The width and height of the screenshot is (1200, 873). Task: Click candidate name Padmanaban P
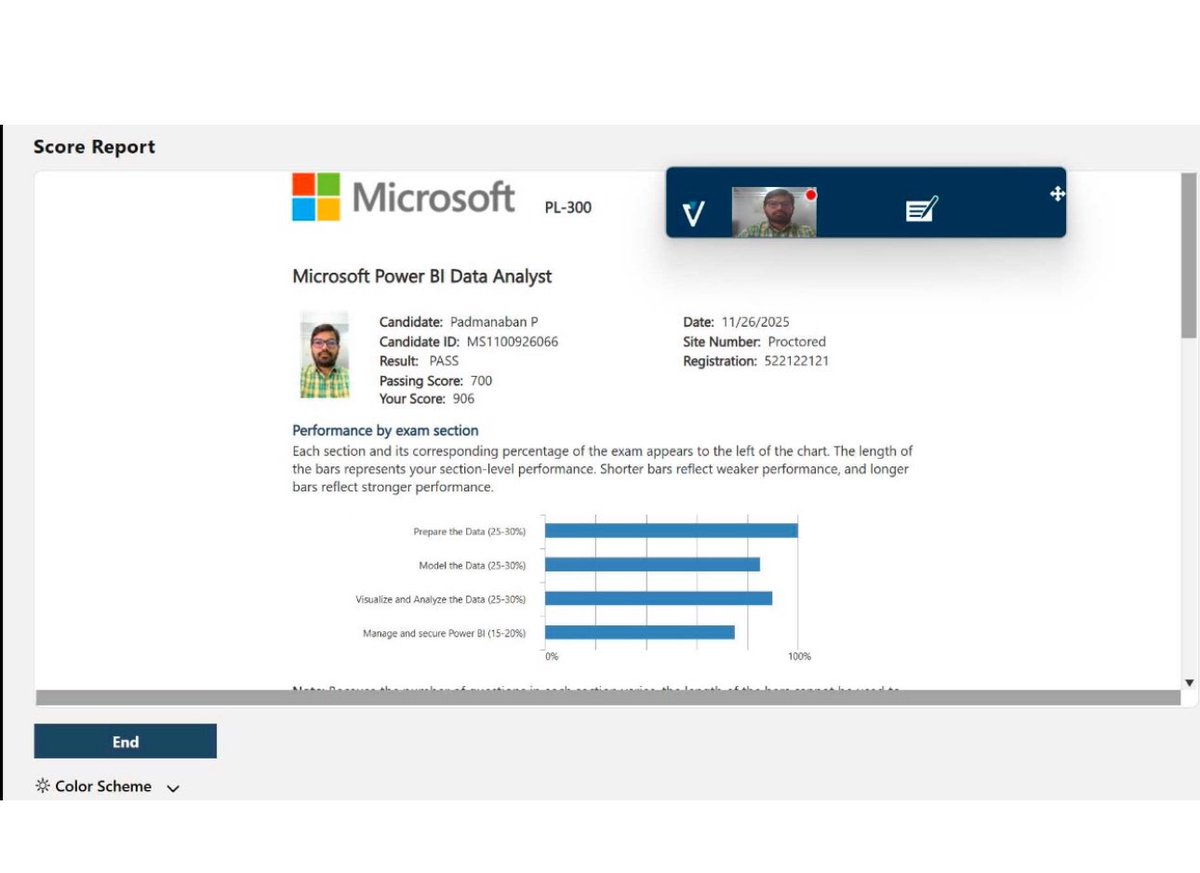(493, 322)
